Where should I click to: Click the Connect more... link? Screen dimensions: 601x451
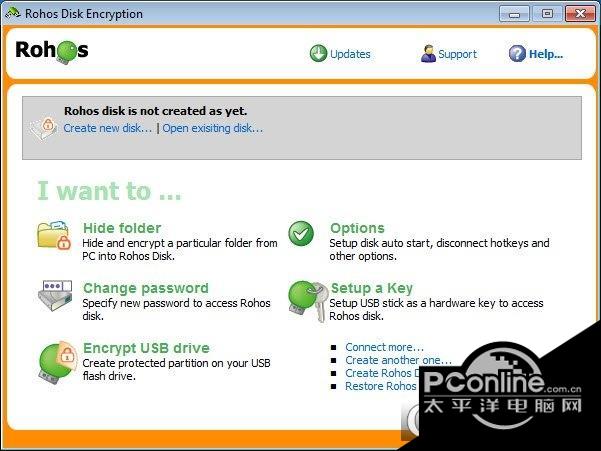384,347
